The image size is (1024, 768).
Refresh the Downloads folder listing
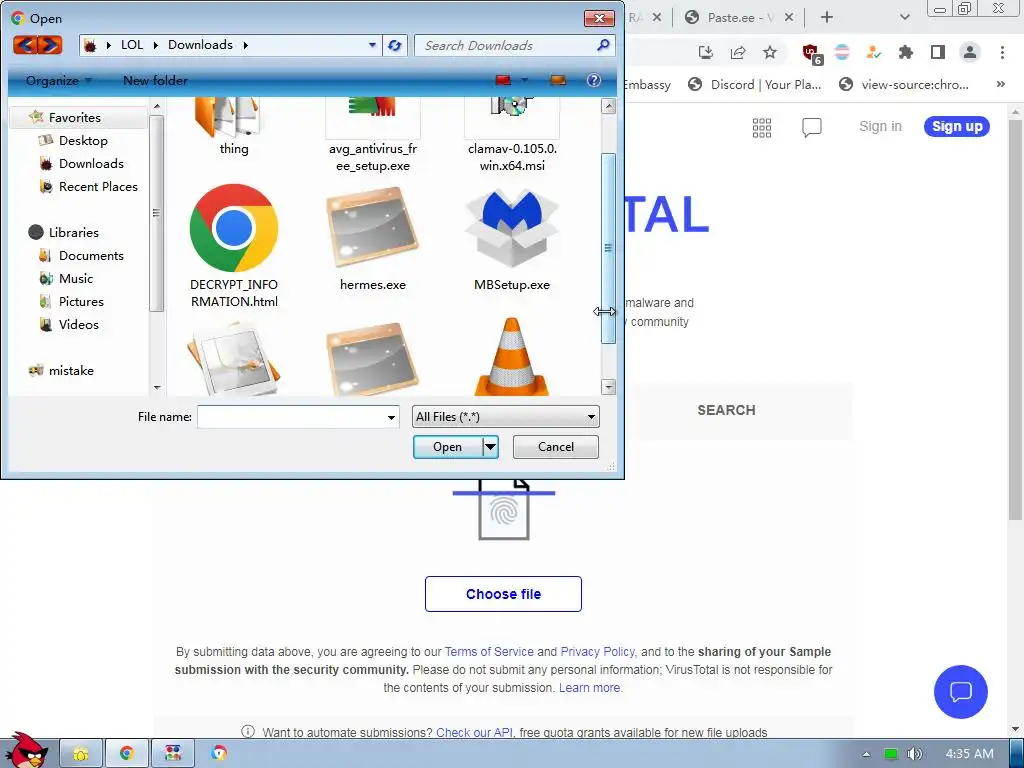click(x=394, y=45)
